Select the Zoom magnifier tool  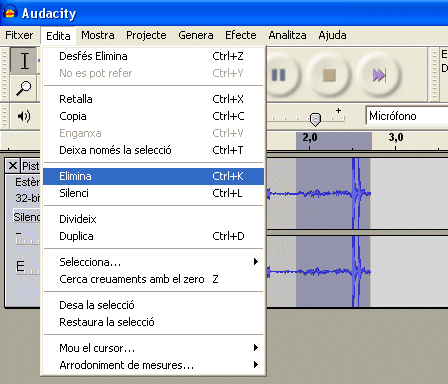pos(24,88)
